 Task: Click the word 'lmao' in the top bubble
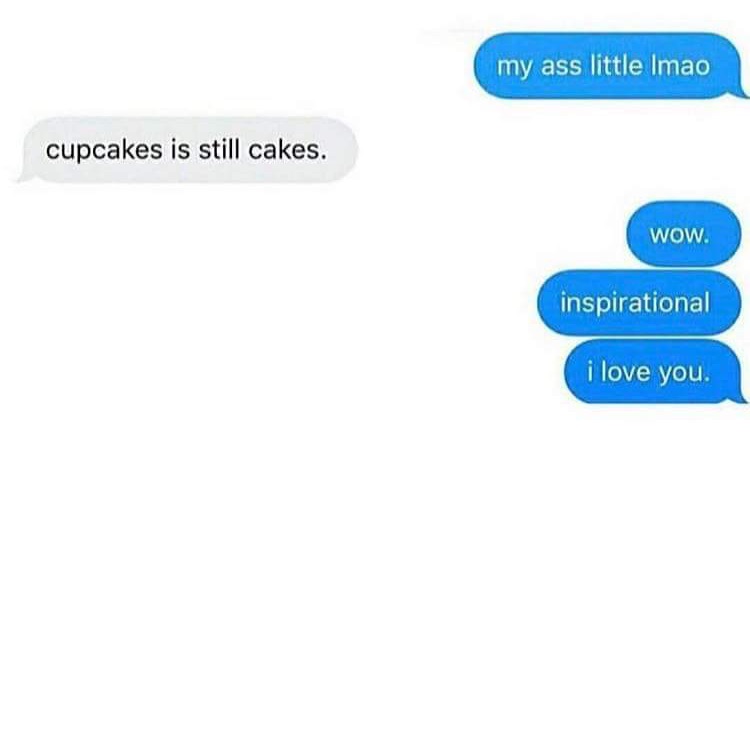coord(681,66)
